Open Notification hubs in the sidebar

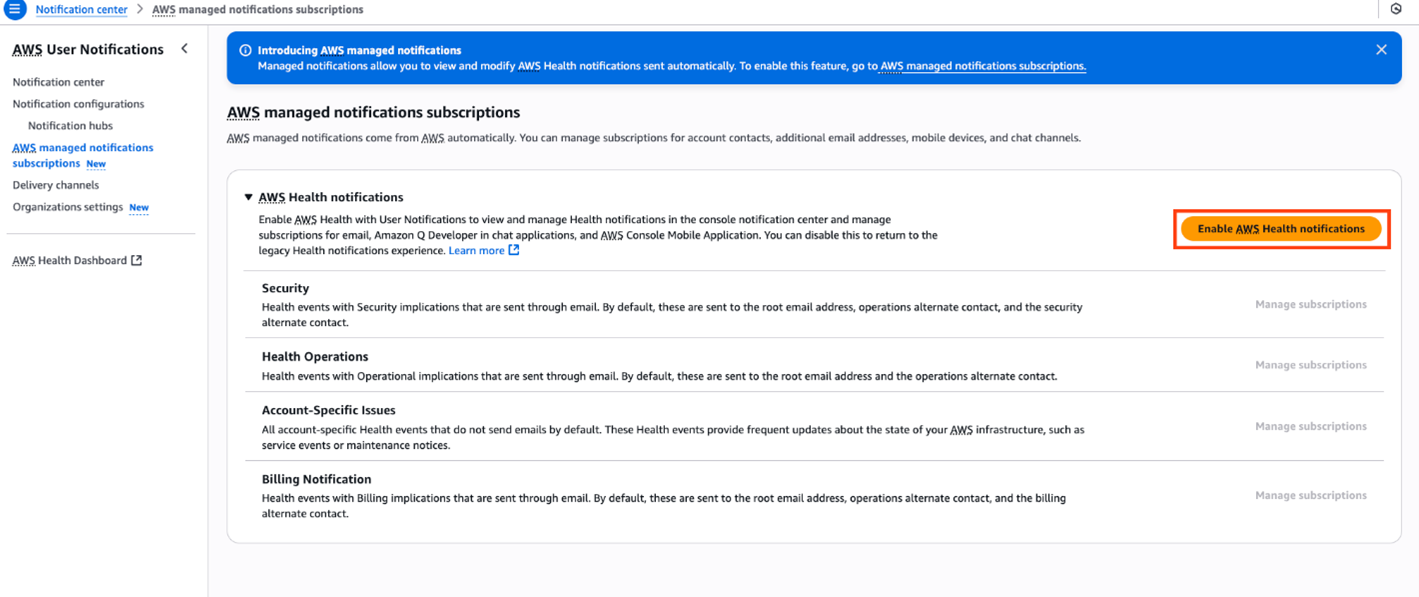(70, 126)
